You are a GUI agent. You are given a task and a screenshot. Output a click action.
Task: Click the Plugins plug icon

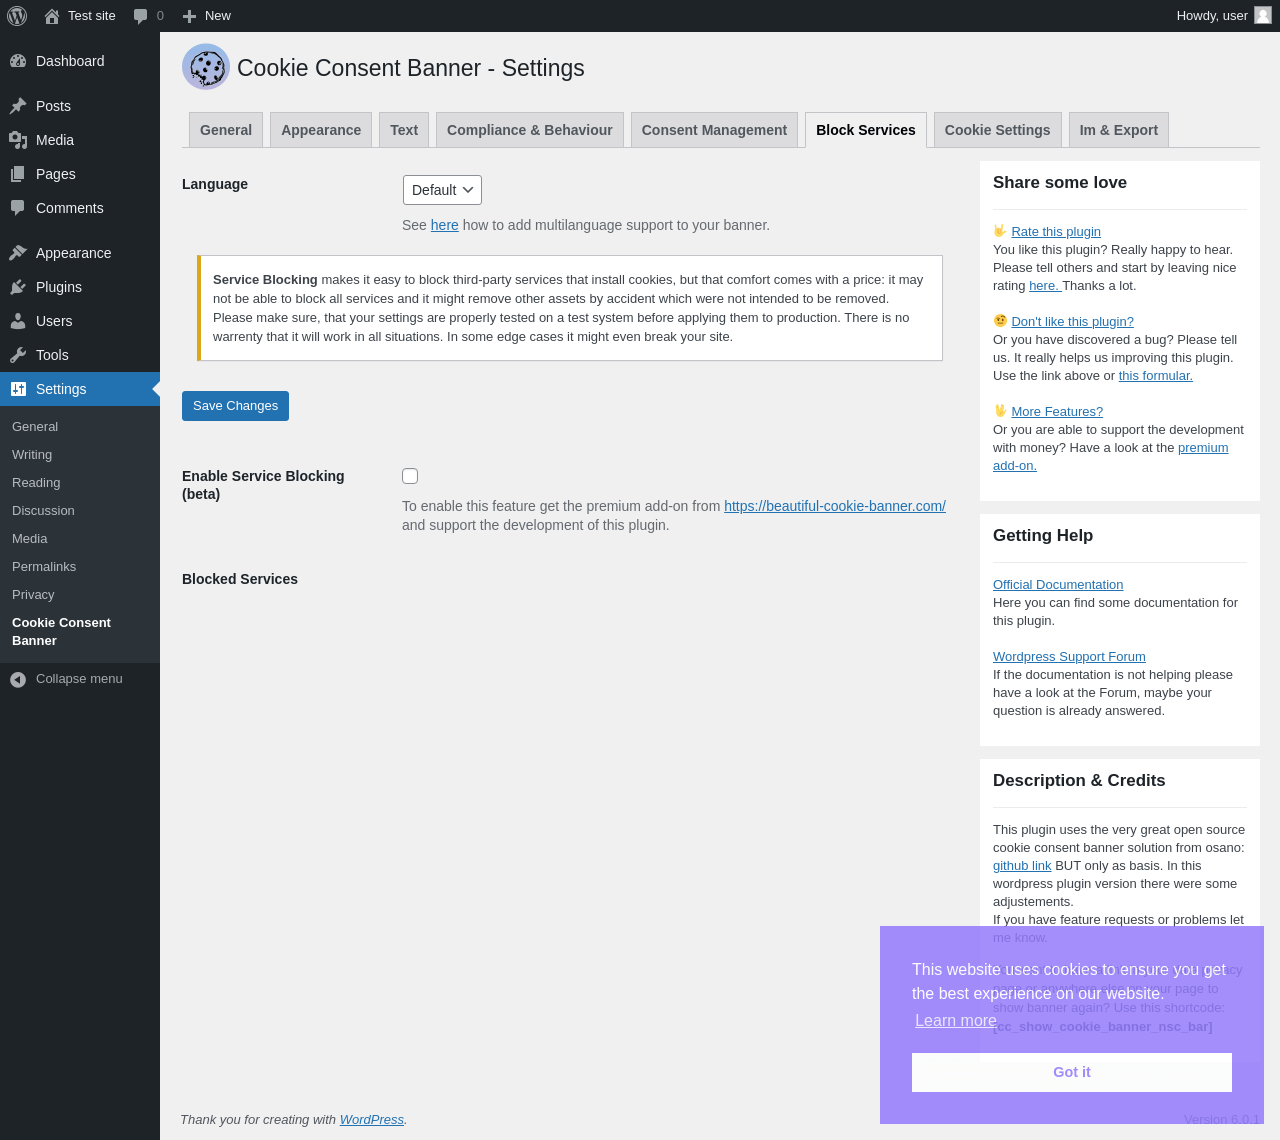(x=18, y=287)
